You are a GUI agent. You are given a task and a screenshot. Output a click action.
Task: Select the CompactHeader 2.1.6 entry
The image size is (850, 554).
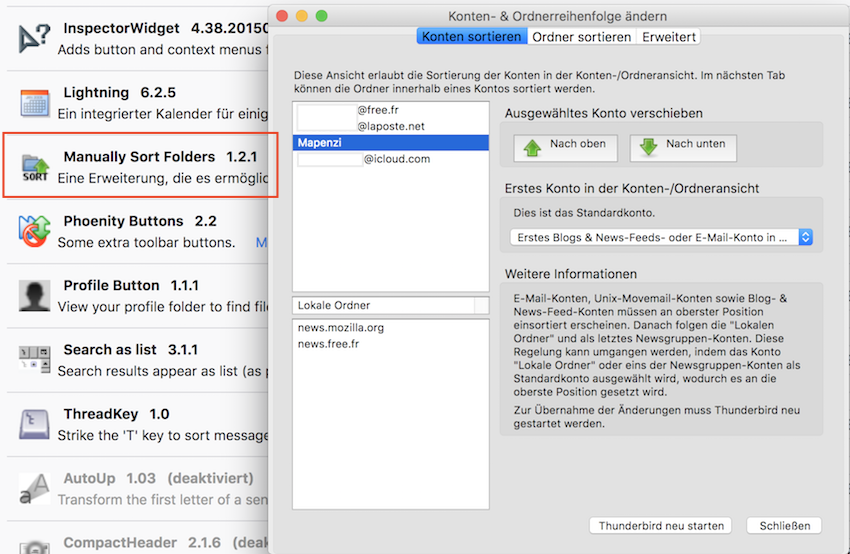[x=138, y=540]
